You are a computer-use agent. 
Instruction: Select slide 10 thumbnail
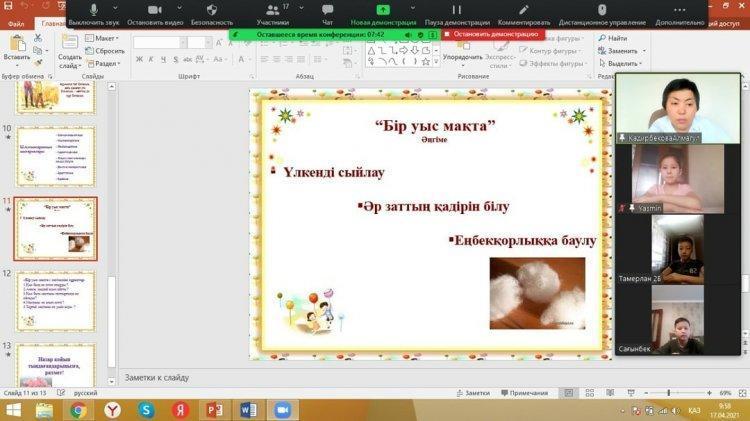tap(56, 156)
